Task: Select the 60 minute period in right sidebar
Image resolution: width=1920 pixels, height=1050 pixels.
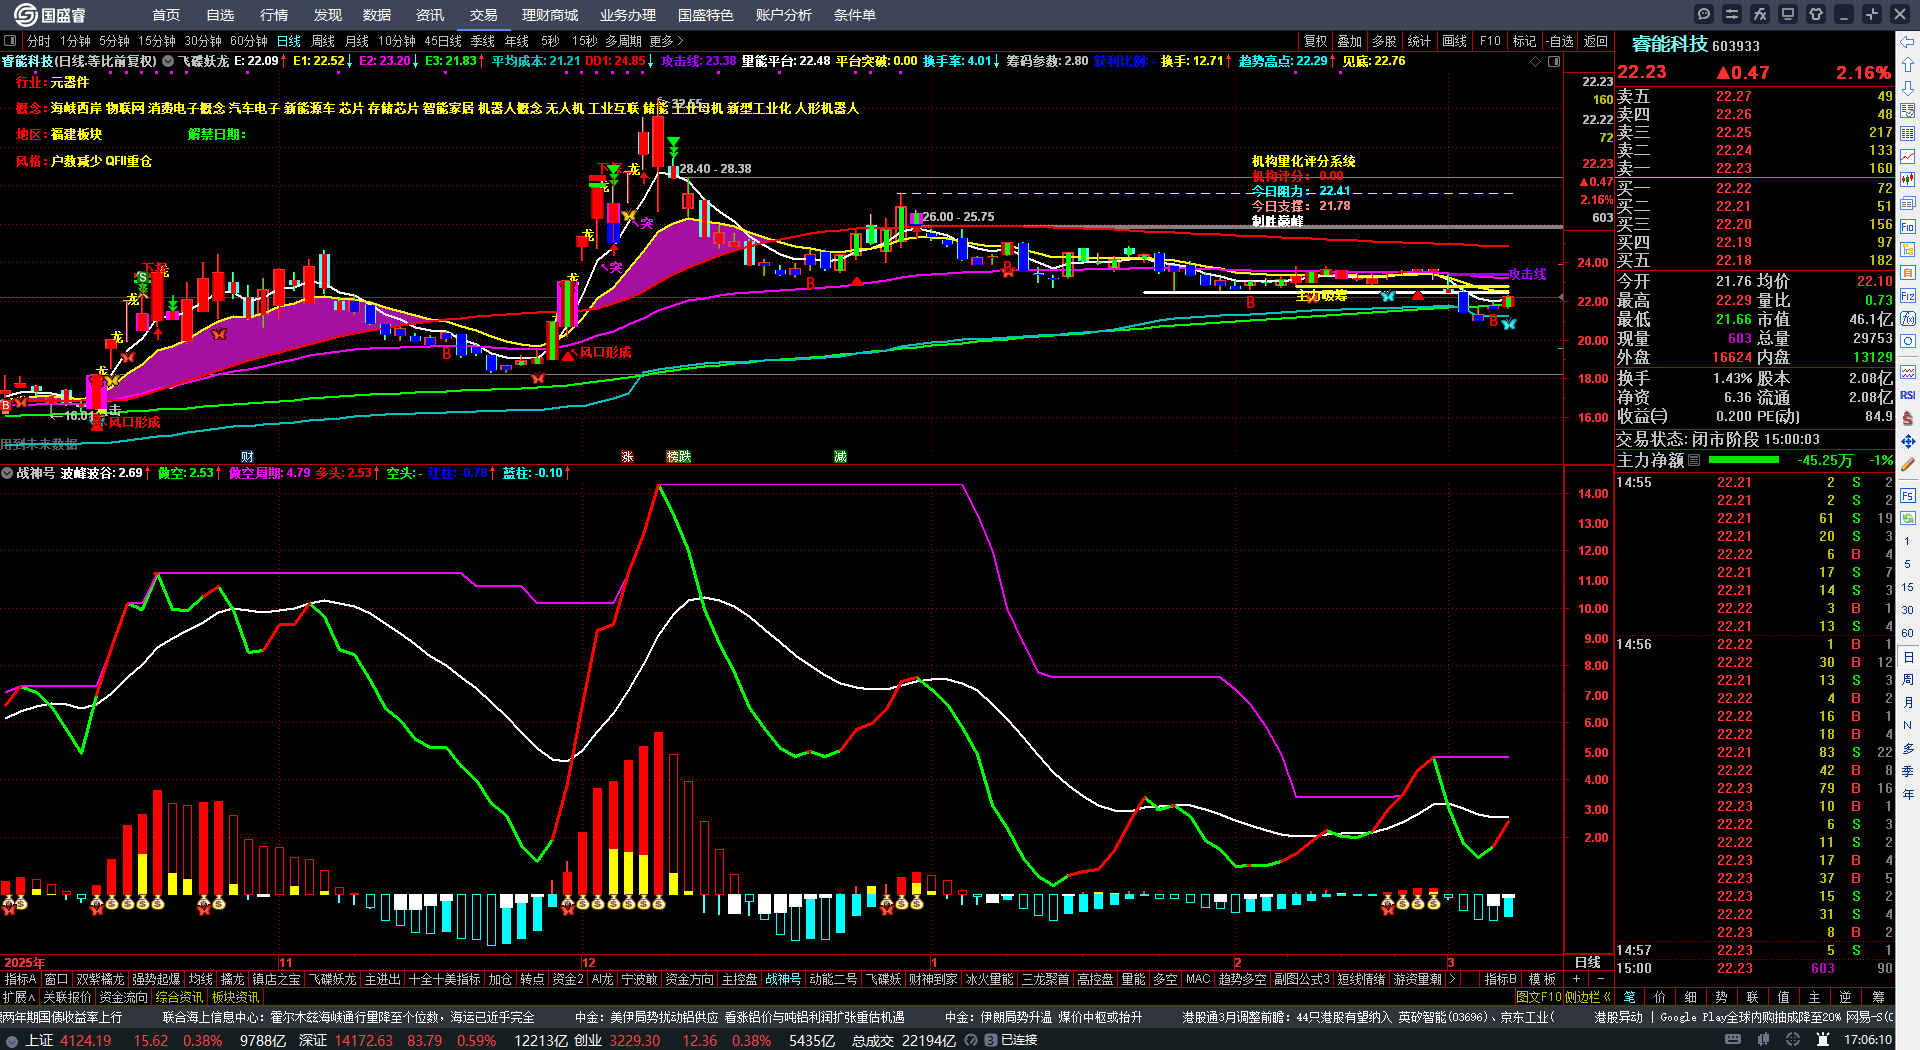Action: 1908,633
